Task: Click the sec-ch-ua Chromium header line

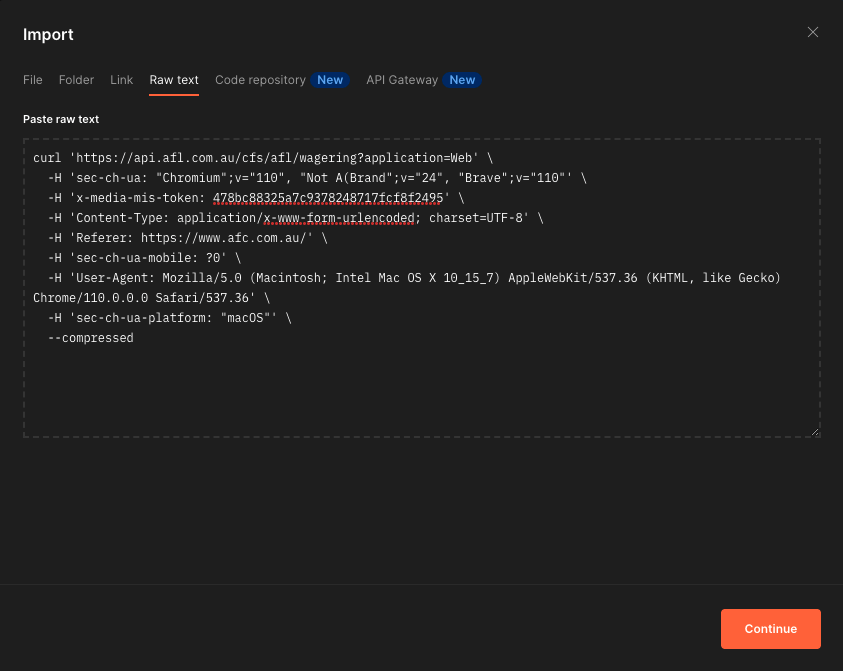Action: tap(317, 178)
